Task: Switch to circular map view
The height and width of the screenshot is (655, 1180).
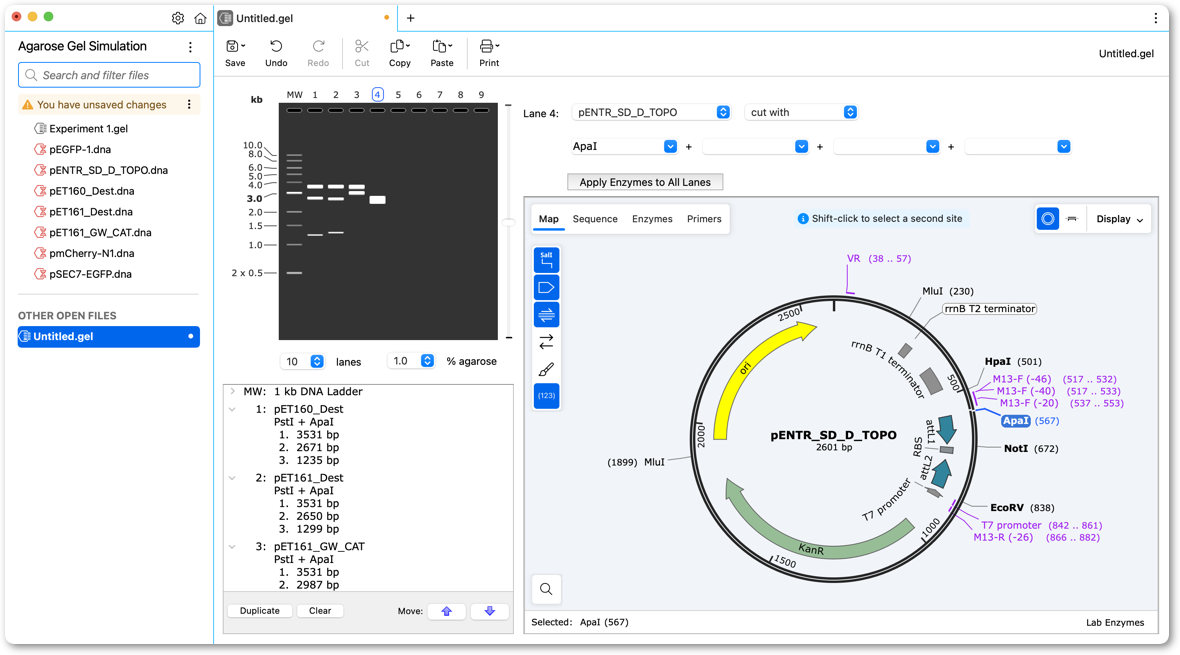Action: (x=1048, y=219)
